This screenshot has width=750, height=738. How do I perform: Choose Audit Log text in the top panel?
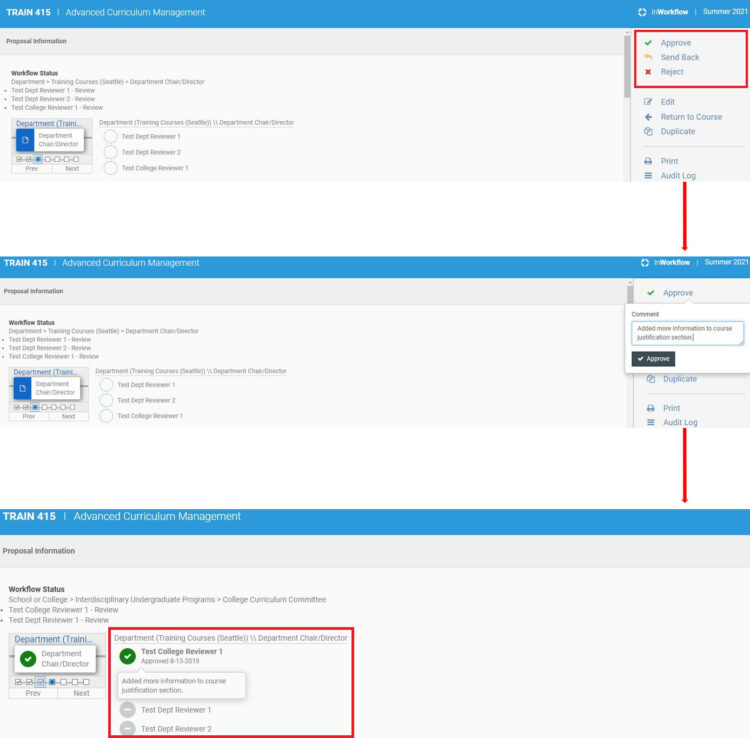(x=678, y=176)
